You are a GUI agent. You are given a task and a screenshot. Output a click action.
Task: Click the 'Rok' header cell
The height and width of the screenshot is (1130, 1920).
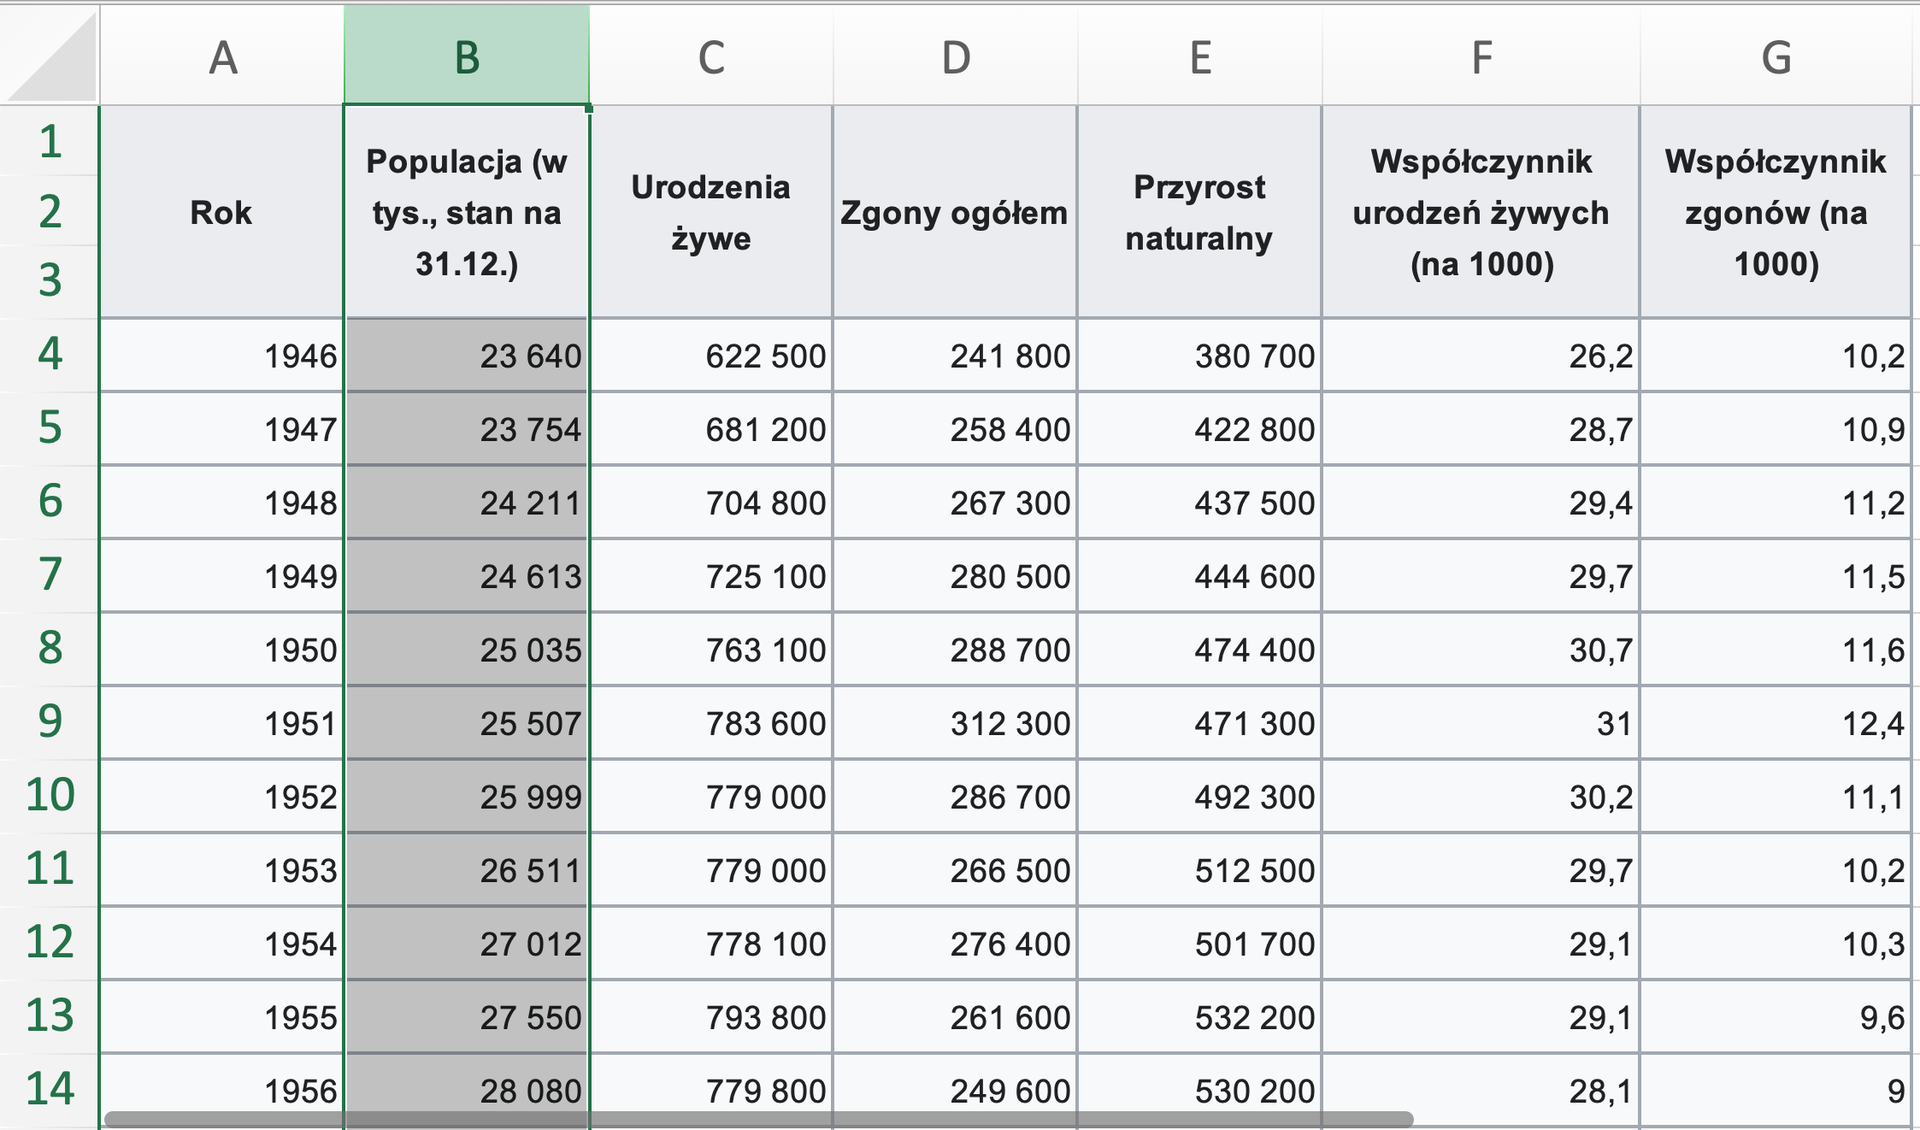222,212
